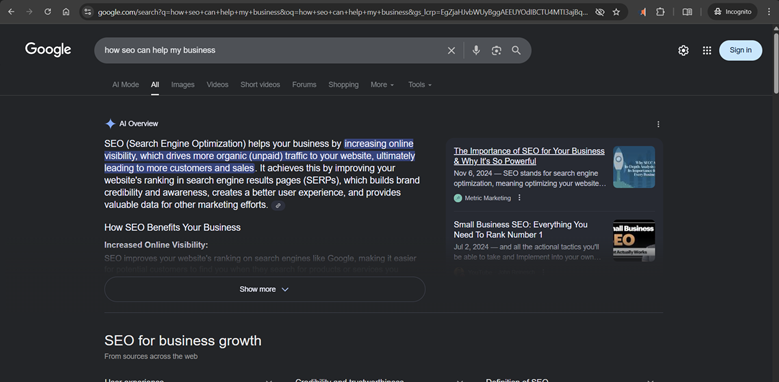Sign in to Google

[740, 50]
